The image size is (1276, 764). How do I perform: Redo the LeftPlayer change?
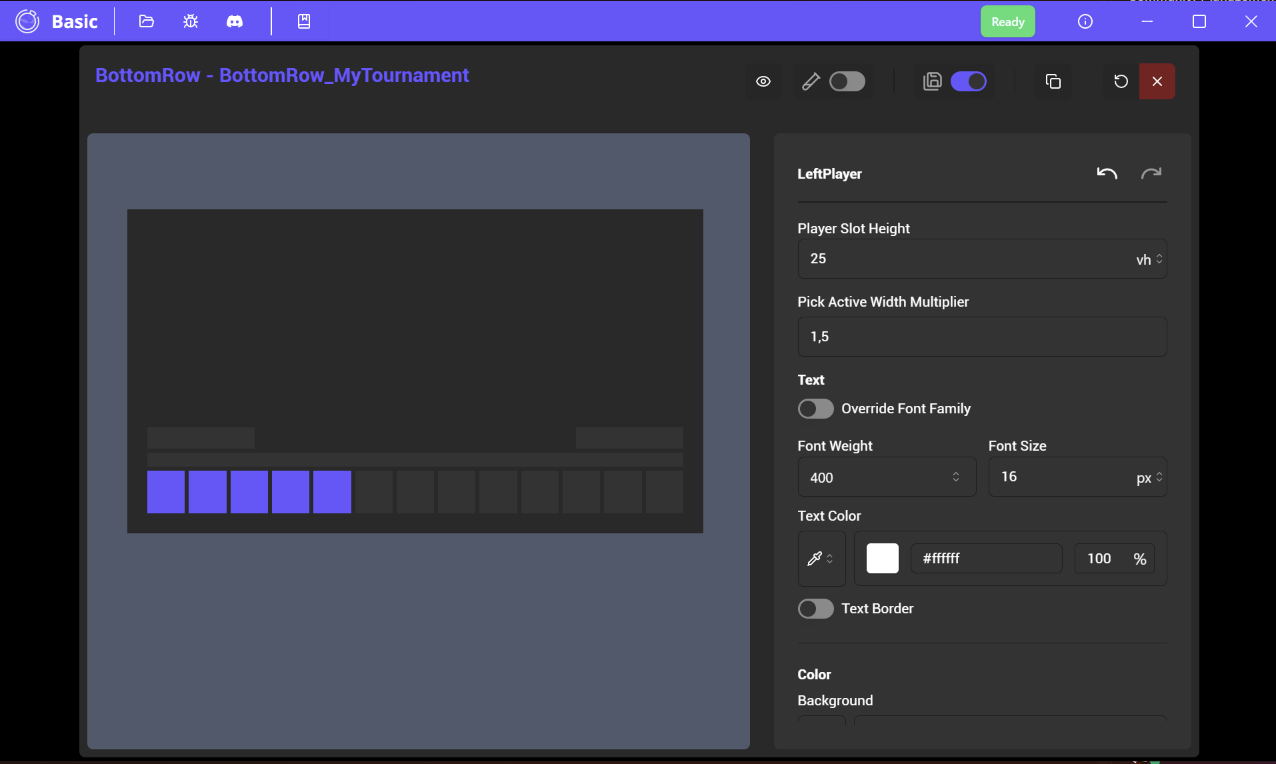[x=1151, y=174]
